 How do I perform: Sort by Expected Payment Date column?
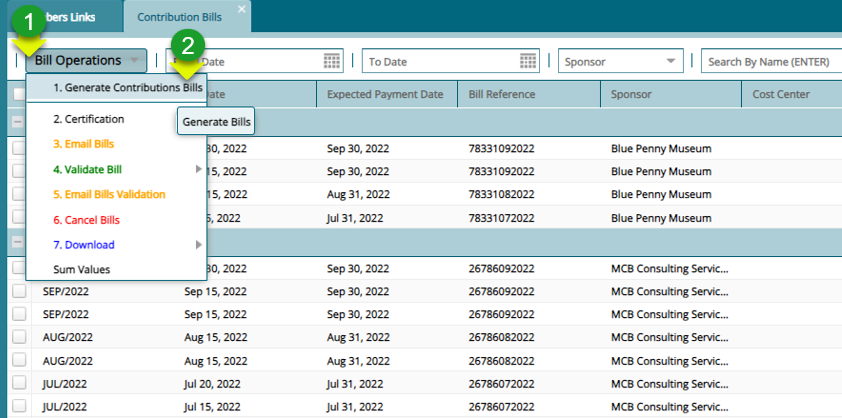387,95
